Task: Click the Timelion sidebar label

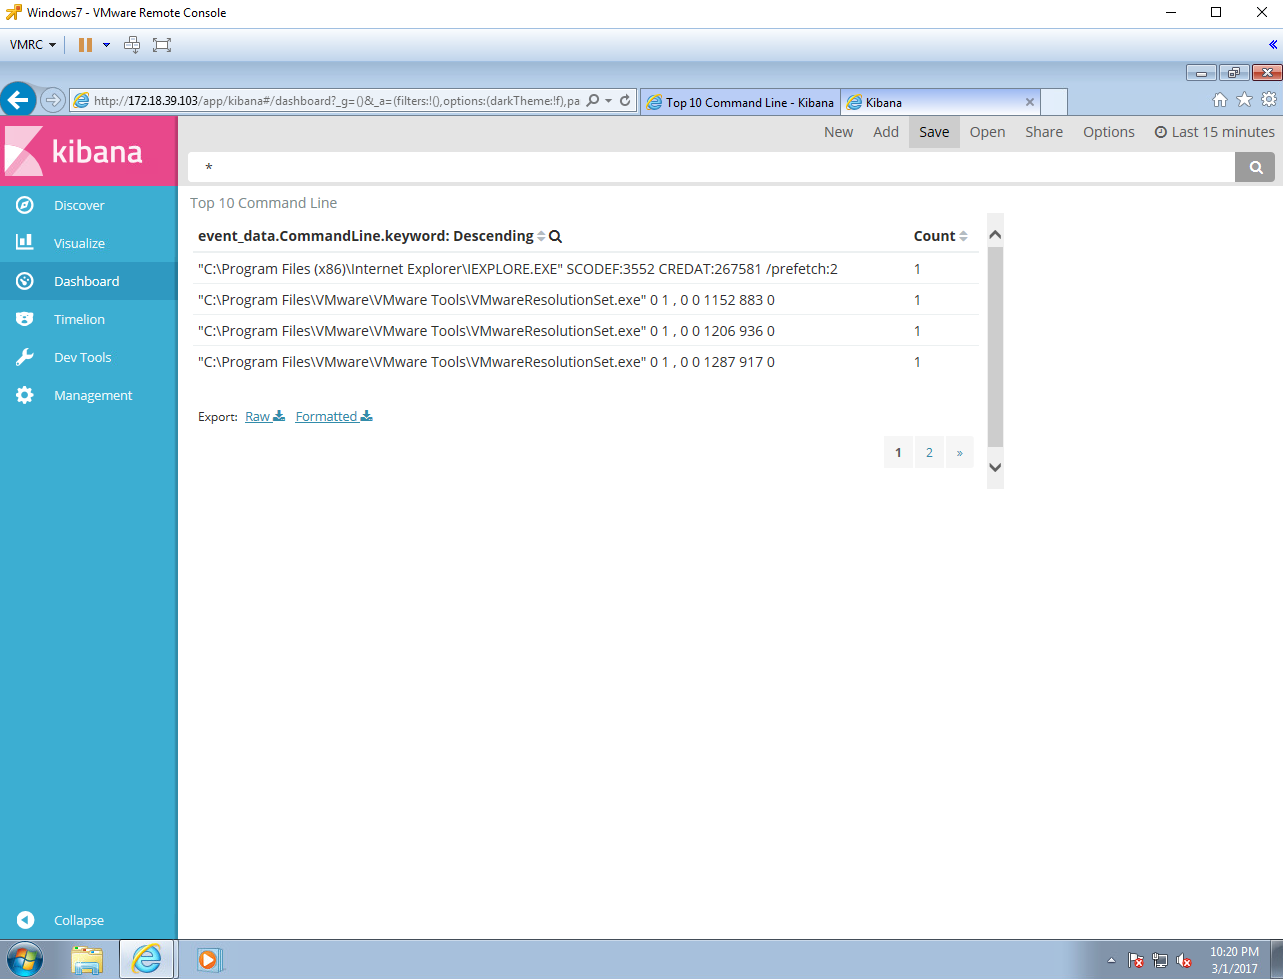Action: [x=79, y=319]
